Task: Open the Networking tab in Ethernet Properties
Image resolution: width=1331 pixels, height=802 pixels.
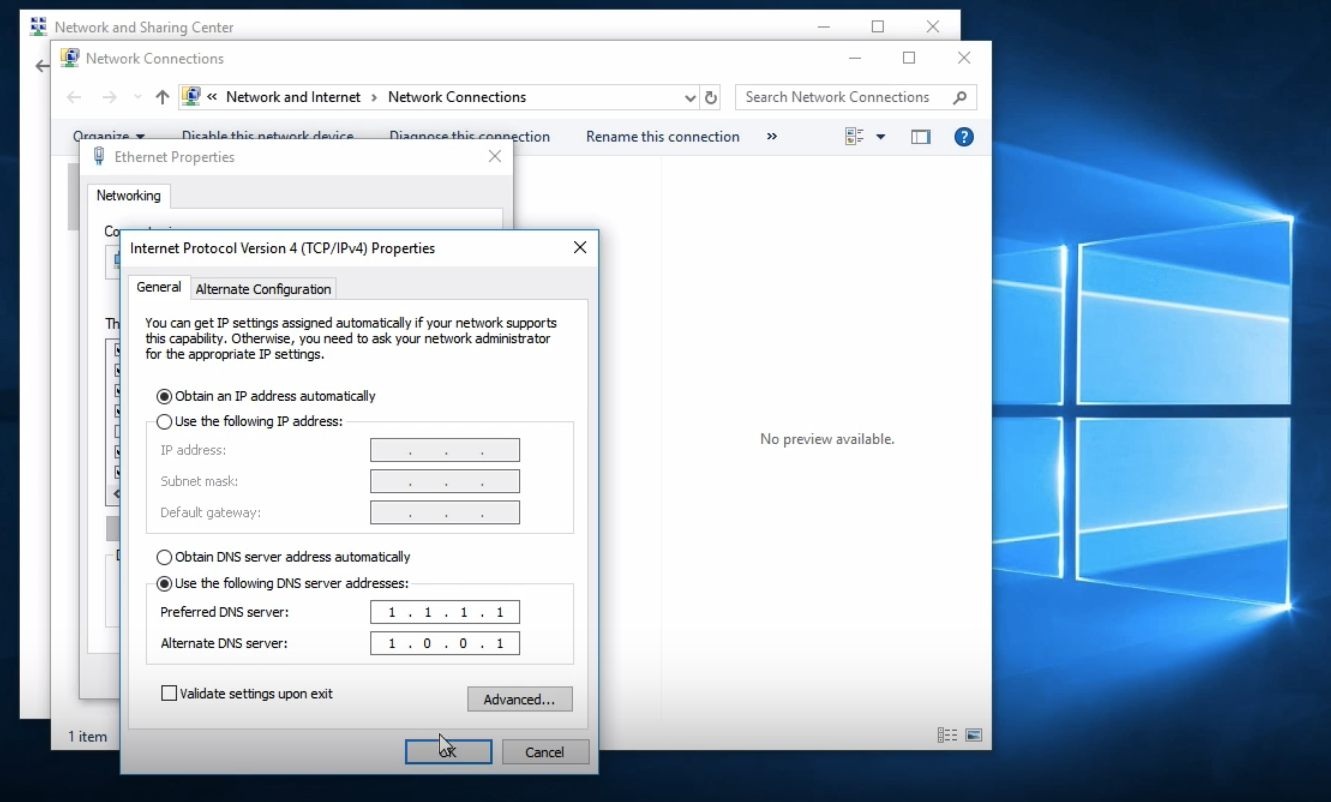Action: click(x=128, y=195)
